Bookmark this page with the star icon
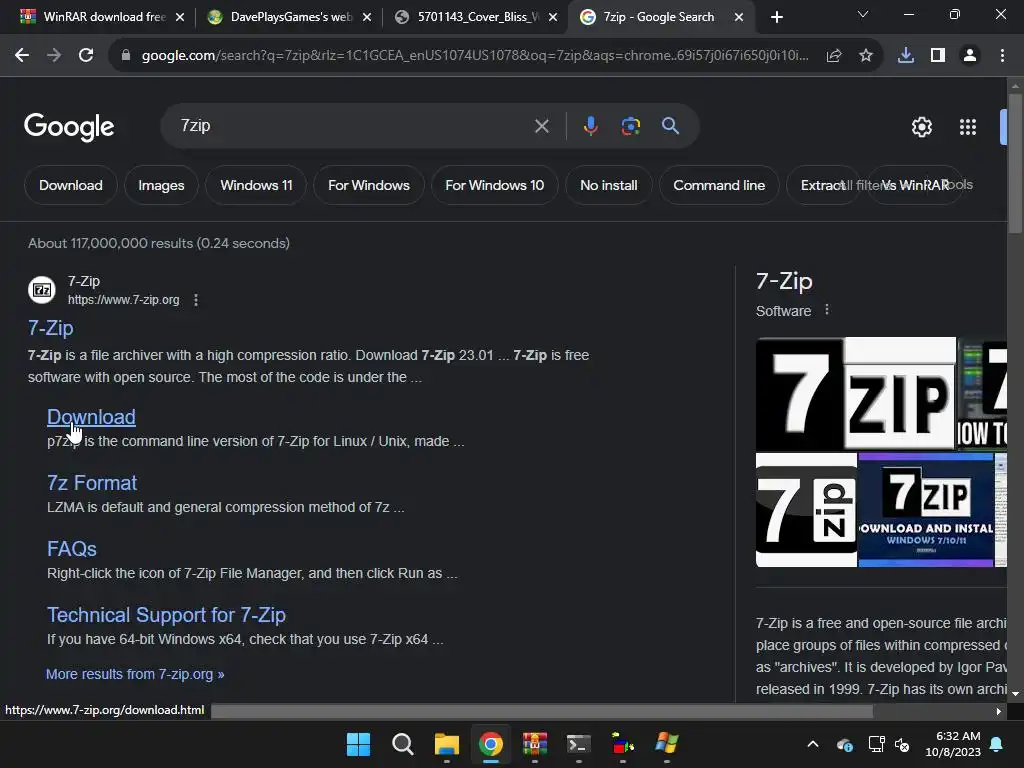The width and height of the screenshot is (1024, 768). point(866,56)
